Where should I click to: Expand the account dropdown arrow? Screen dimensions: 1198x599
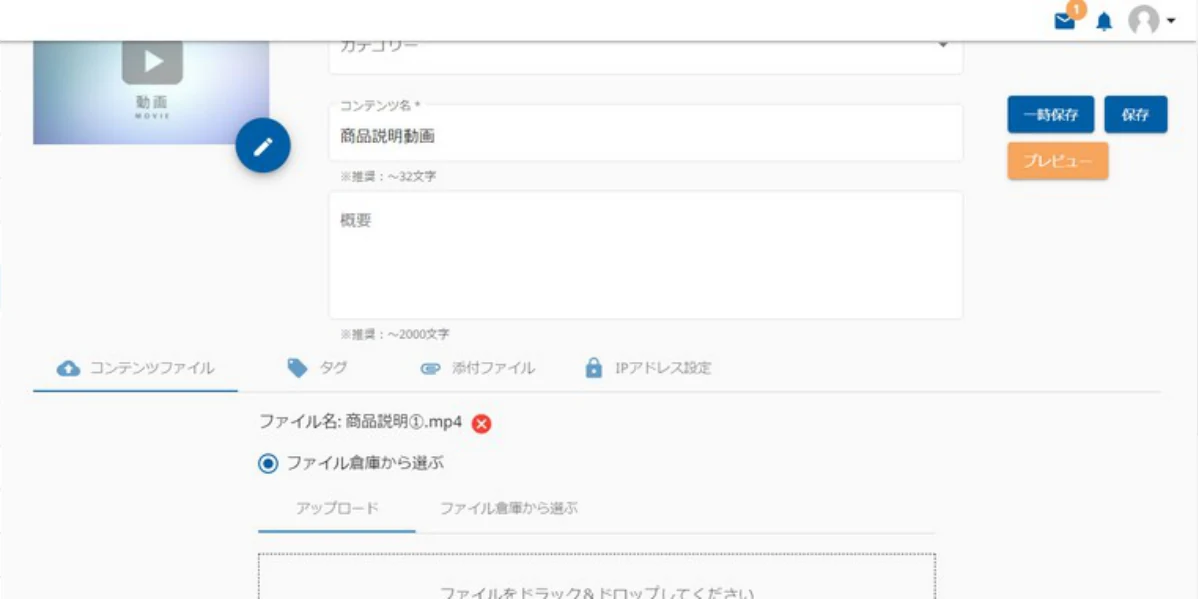pyautogui.click(x=1171, y=21)
